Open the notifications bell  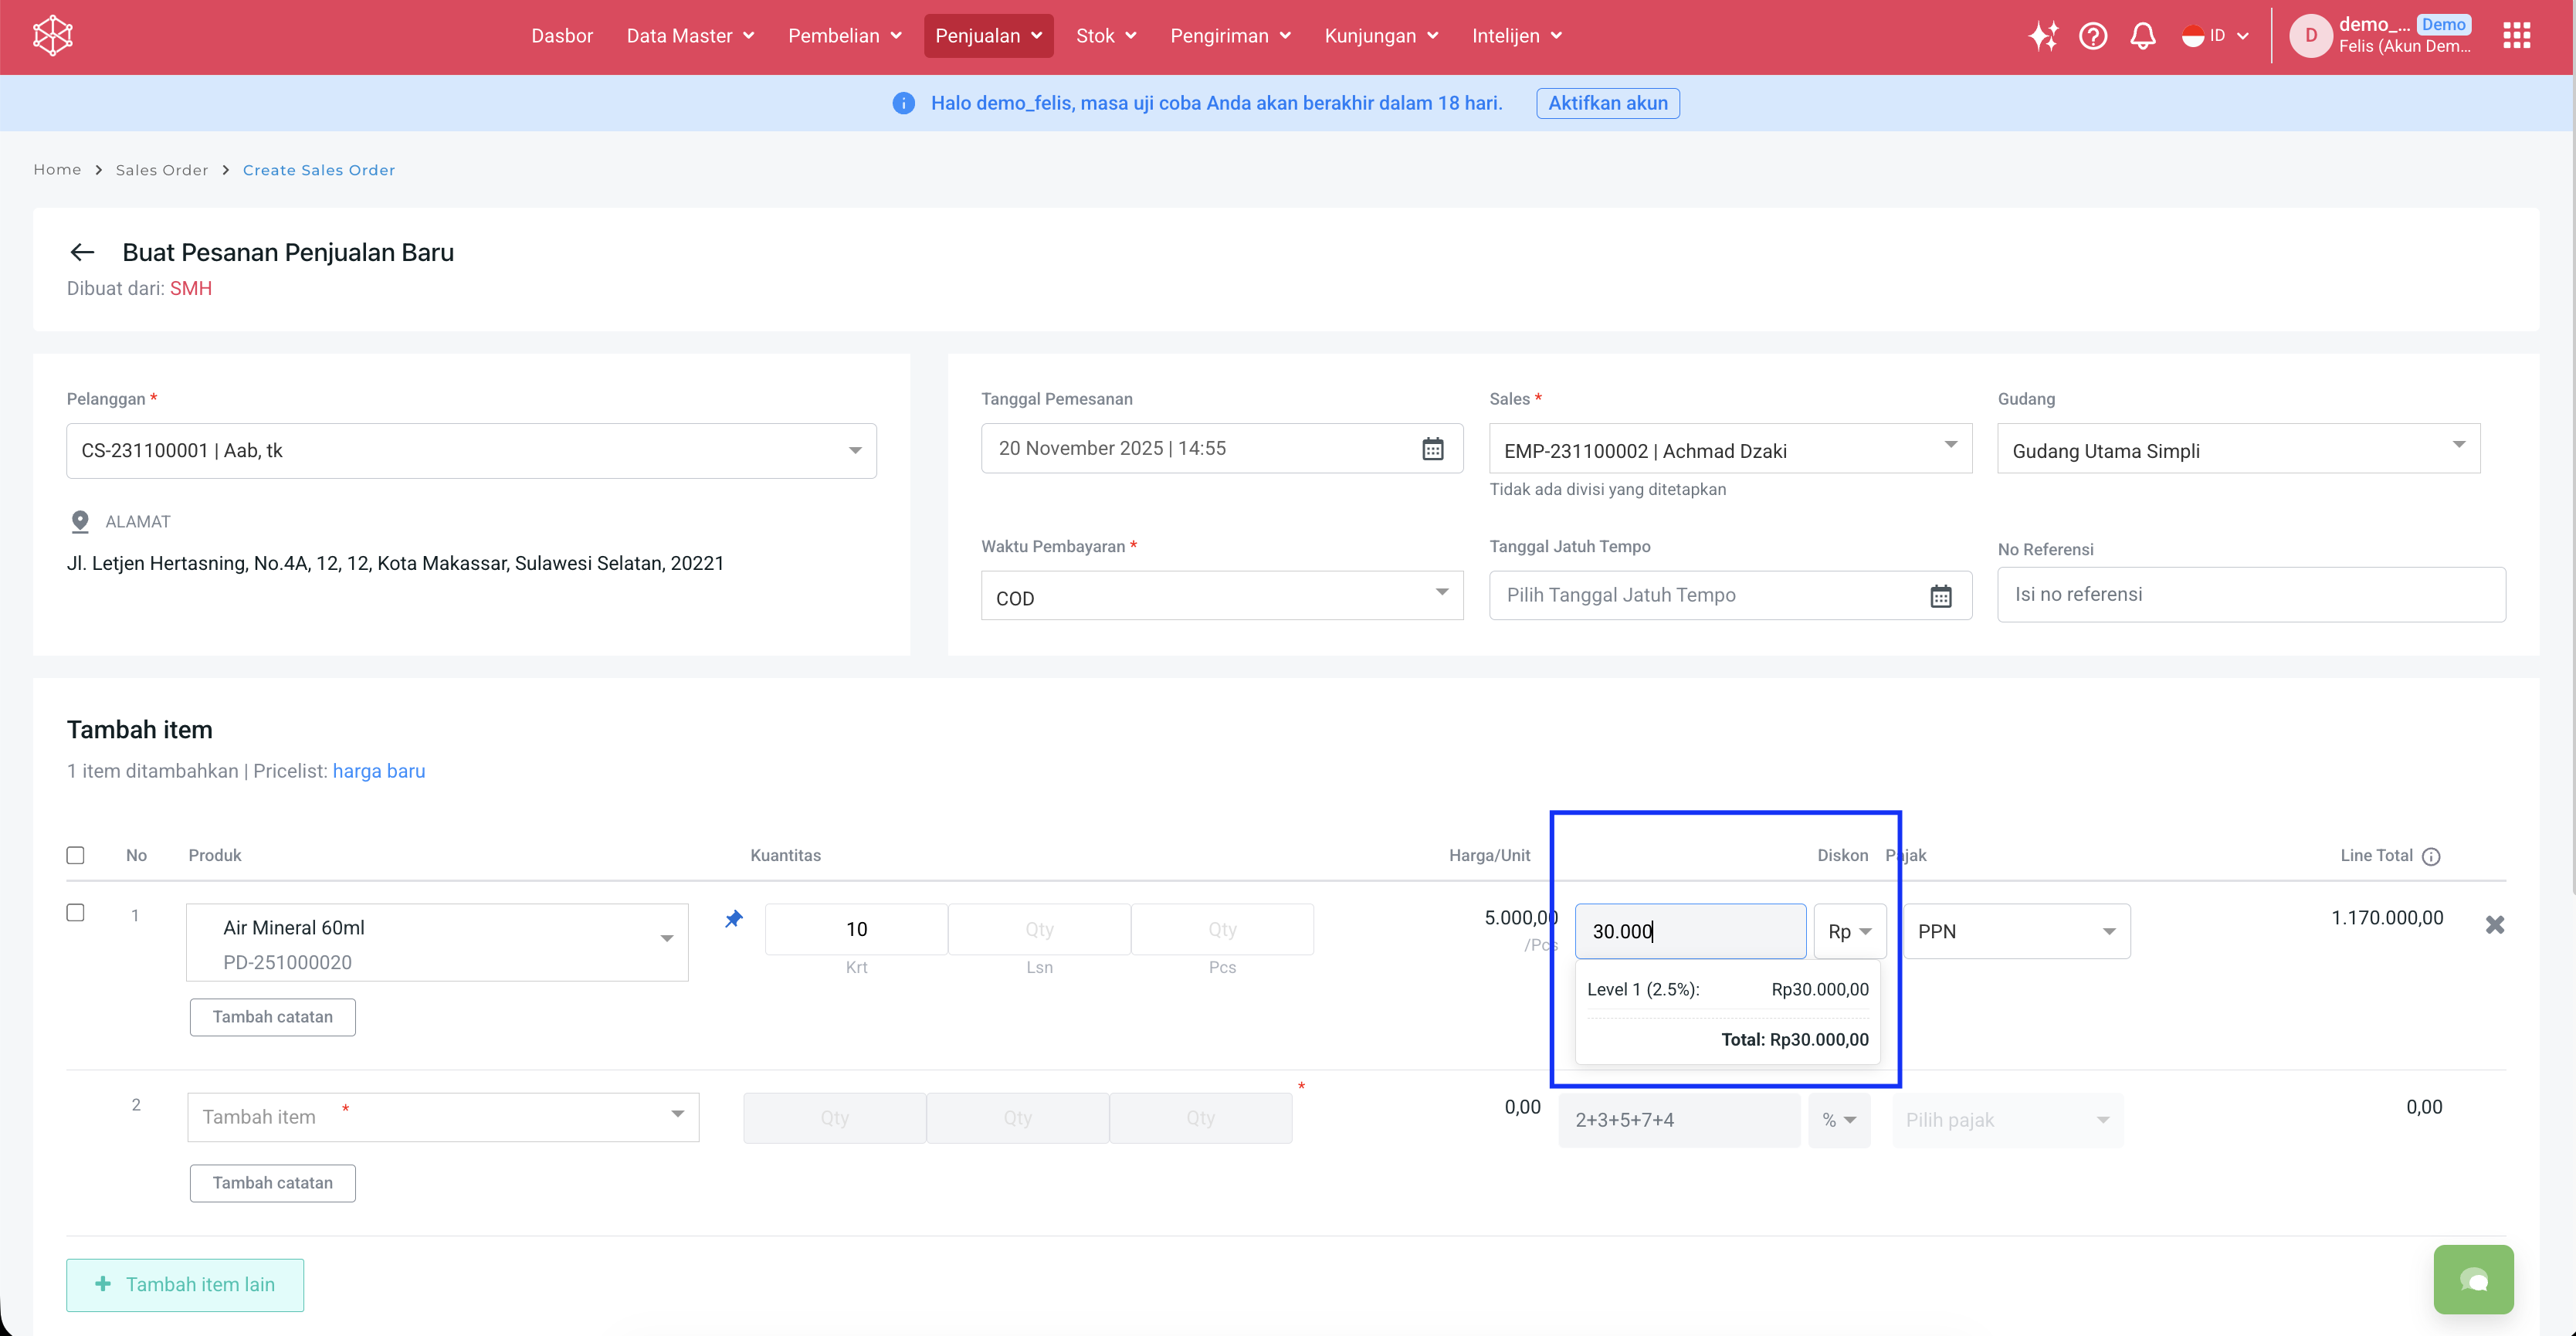coord(2143,36)
